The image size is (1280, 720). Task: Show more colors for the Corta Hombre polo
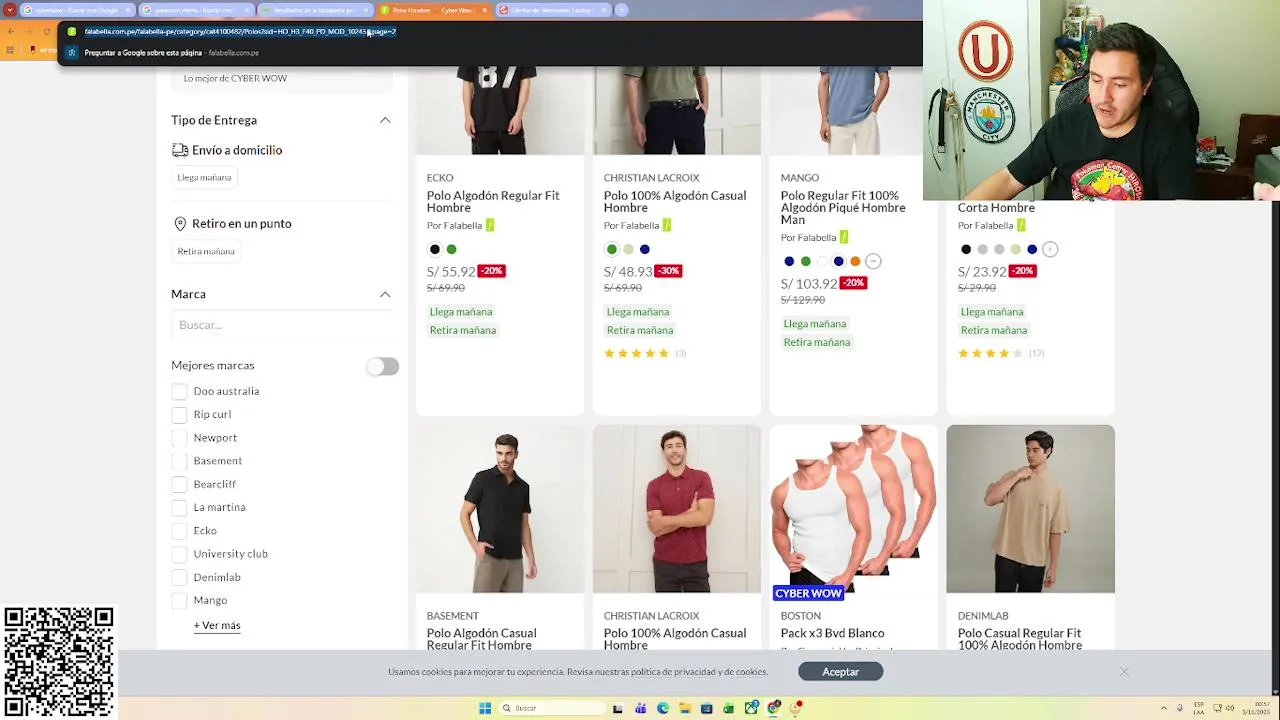point(1050,249)
